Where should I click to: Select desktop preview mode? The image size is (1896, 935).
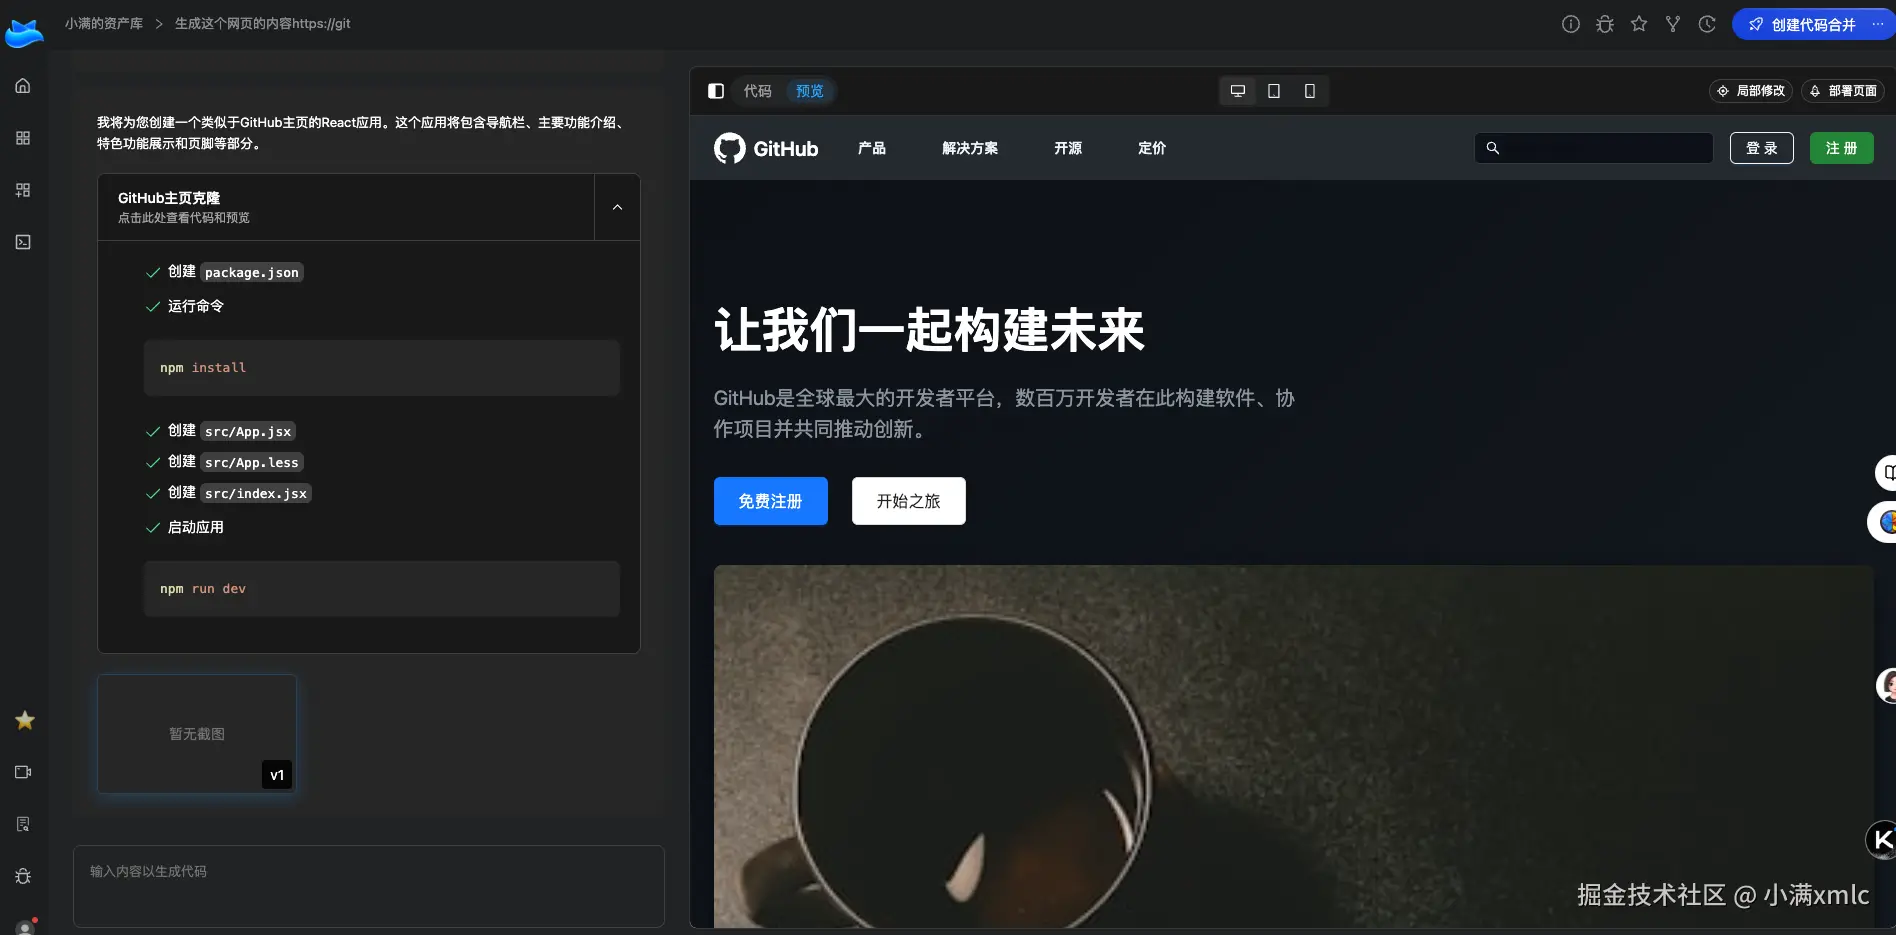(x=1238, y=91)
